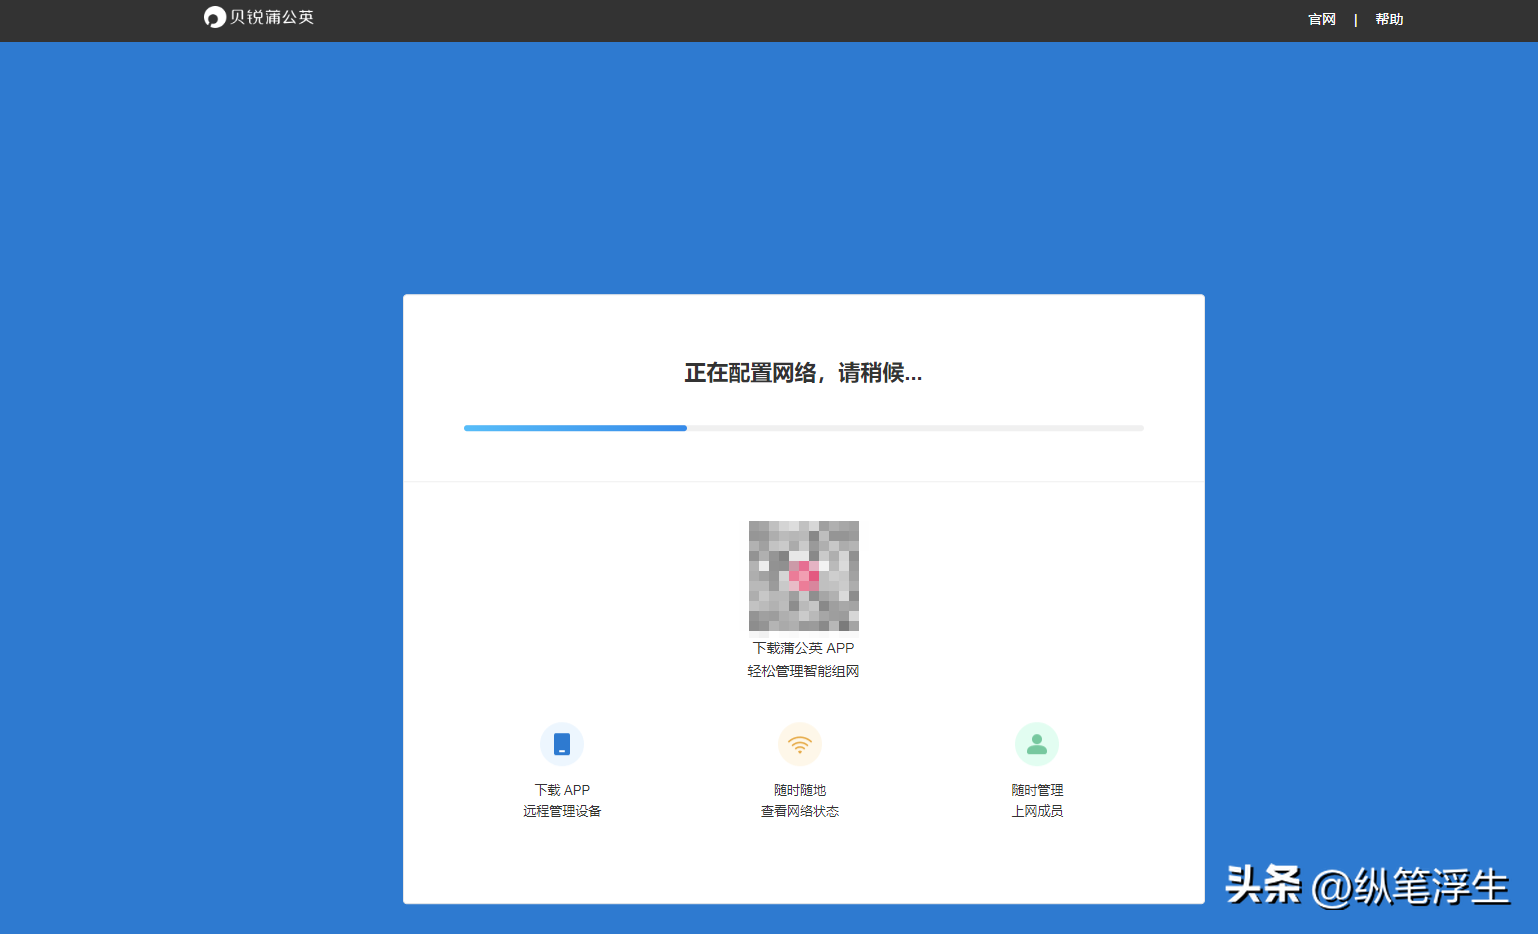Click the 正在配置网络，请稍候... heading
This screenshot has height=934, width=1538.
point(803,373)
